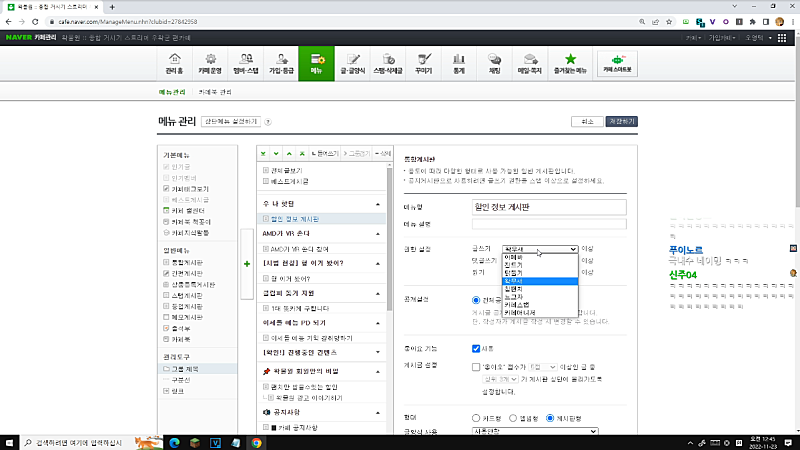Screen dimensions: 800x450
Task: Open the 꾸미기 paintbrush icon
Action: (424, 64)
